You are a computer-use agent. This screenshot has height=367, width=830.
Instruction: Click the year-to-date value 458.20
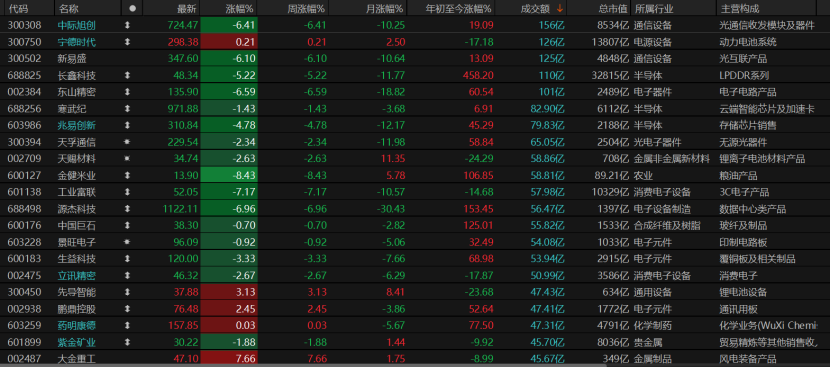click(x=478, y=75)
